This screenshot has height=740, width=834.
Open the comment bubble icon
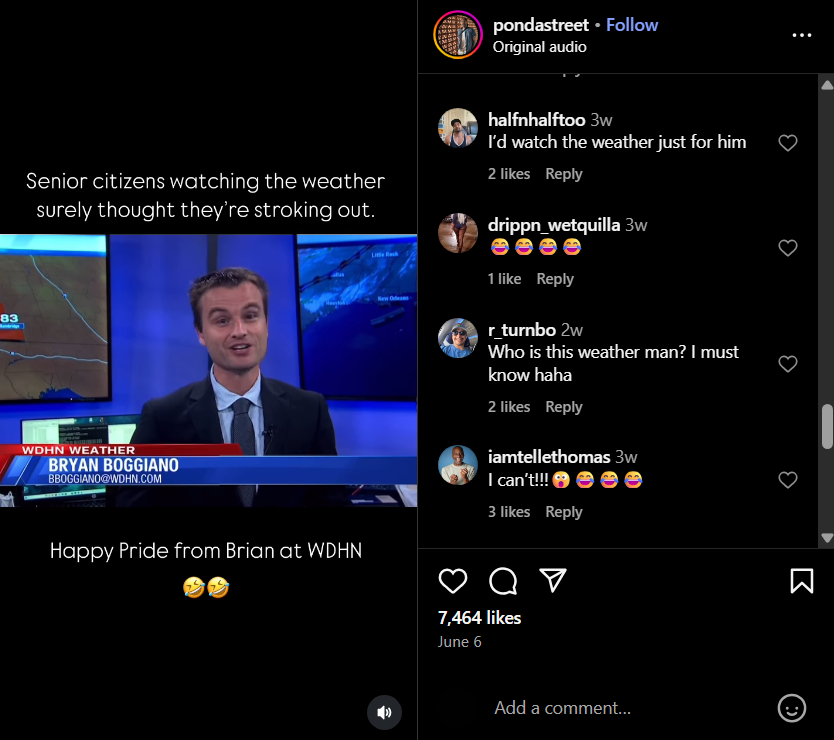(x=503, y=581)
